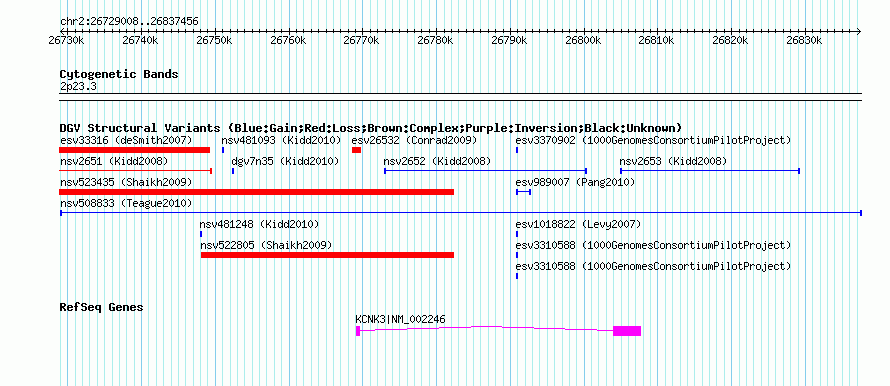Open esv1018822 (Levy2007) label

tap(578, 224)
